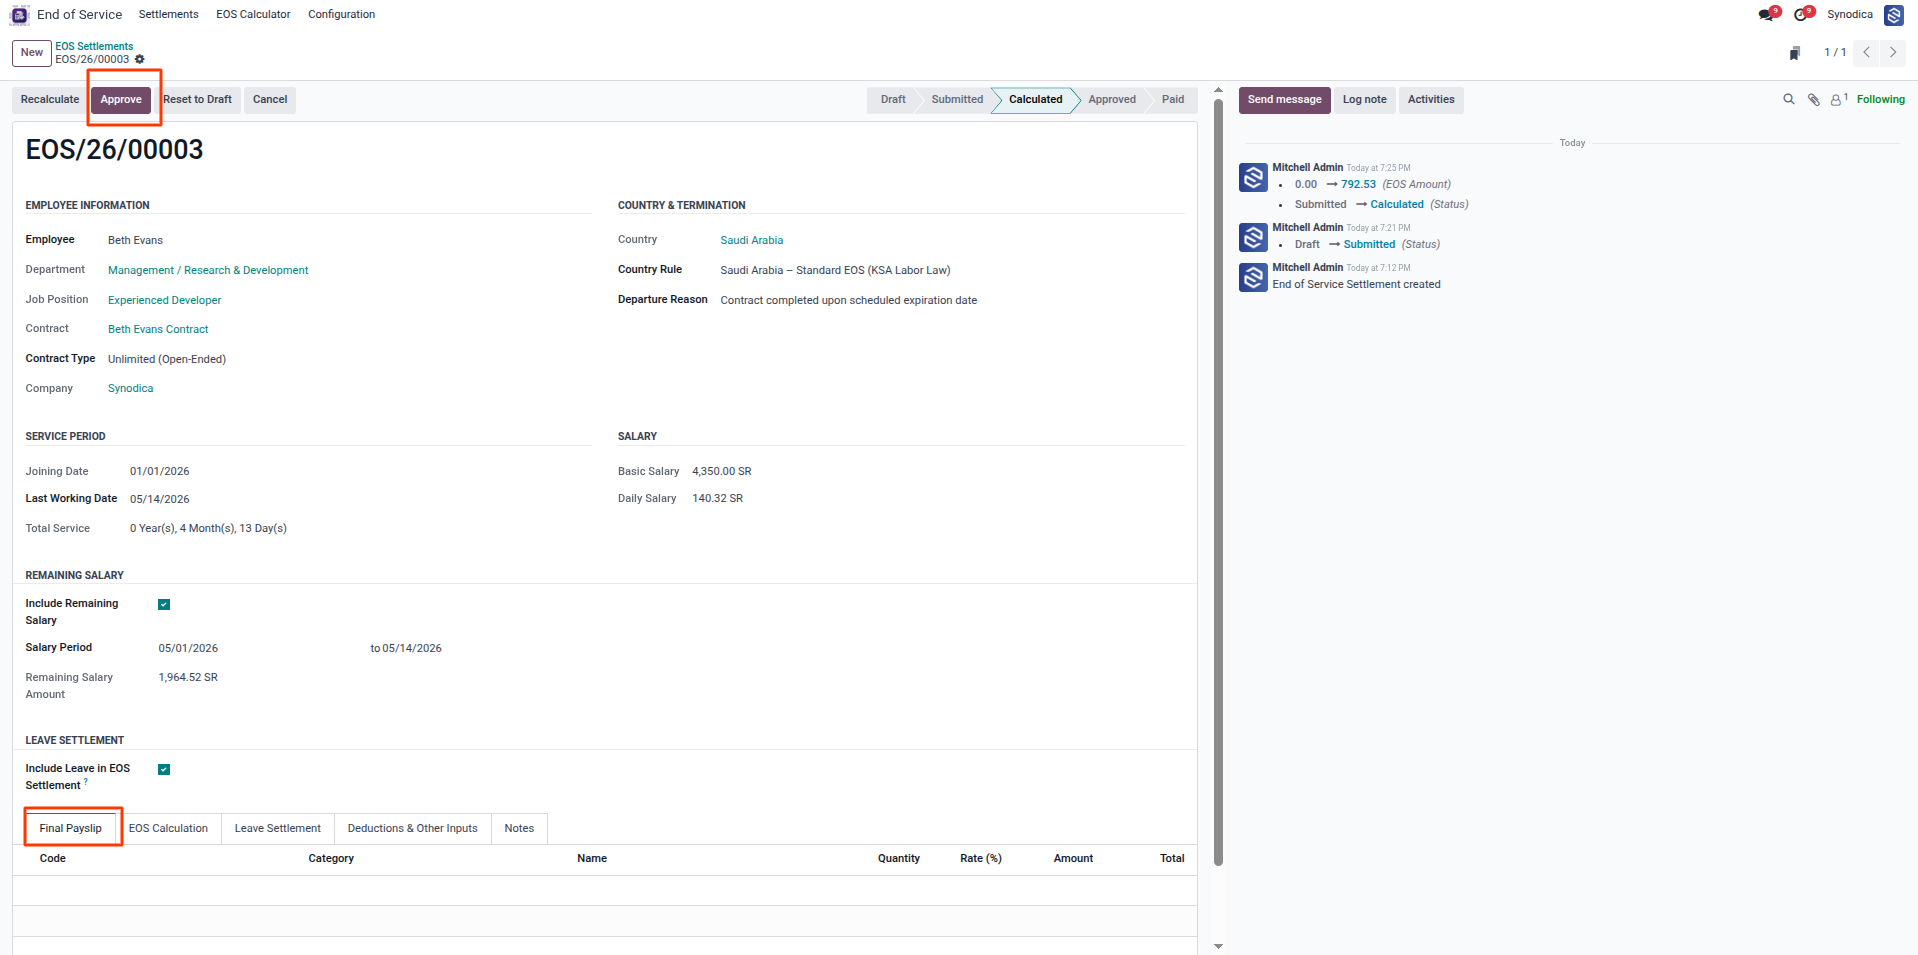Click Salary Period start date 05/01/2026
This screenshot has height=955, width=1918.
click(x=188, y=648)
